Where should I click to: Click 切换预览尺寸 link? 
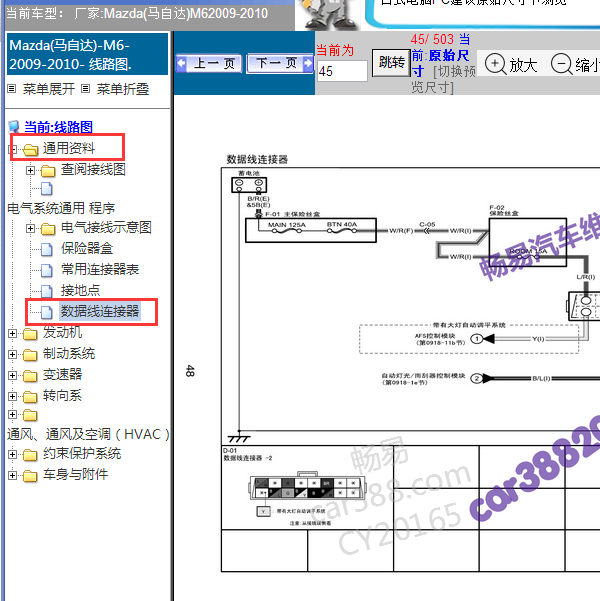pyautogui.click(x=444, y=79)
